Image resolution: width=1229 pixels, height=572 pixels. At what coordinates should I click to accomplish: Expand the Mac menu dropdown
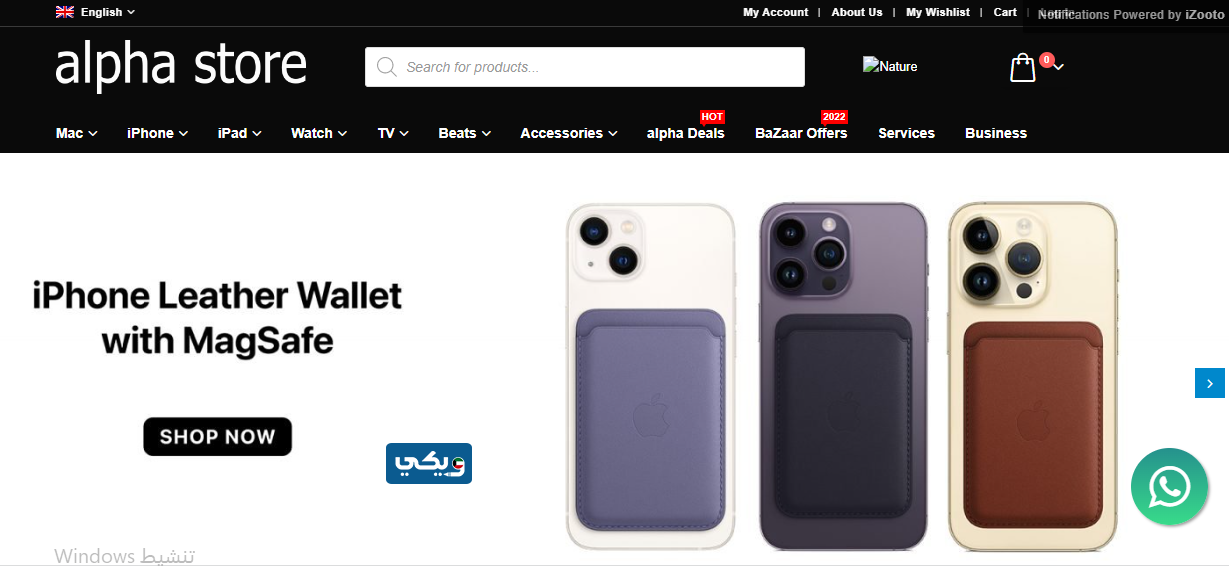point(77,133)
